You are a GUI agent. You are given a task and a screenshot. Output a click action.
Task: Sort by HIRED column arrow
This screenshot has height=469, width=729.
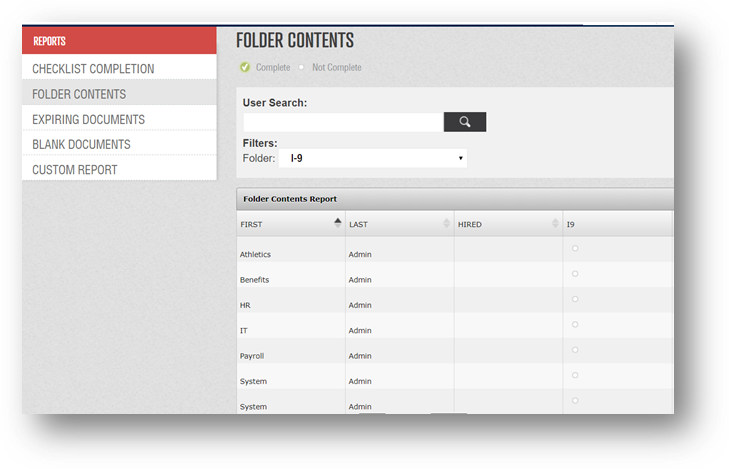tap(555, 223)
